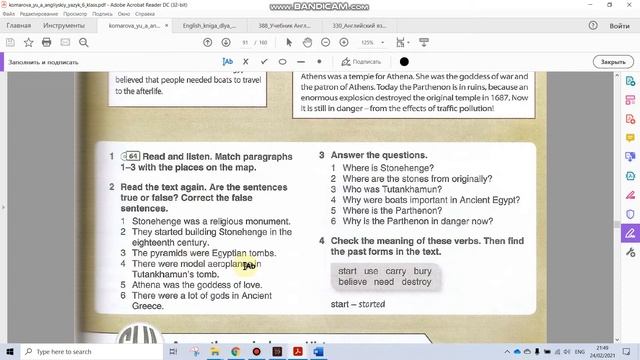The height and width of the screenshot is (360, 640).
Task: Click the save file icon
Action: [10, 42]
